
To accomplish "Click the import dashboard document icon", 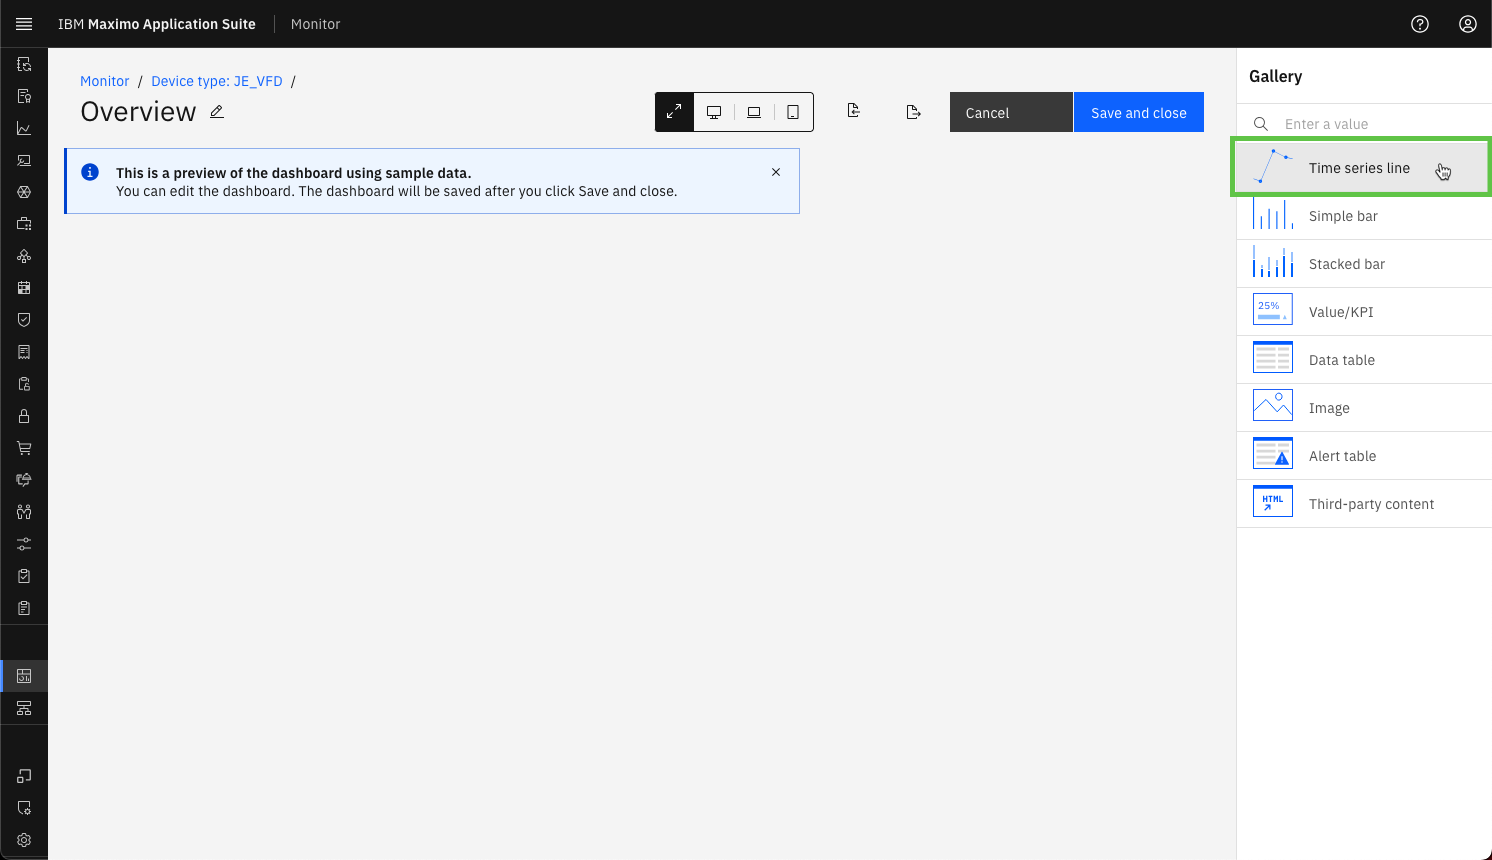I will tap(853, 111).
